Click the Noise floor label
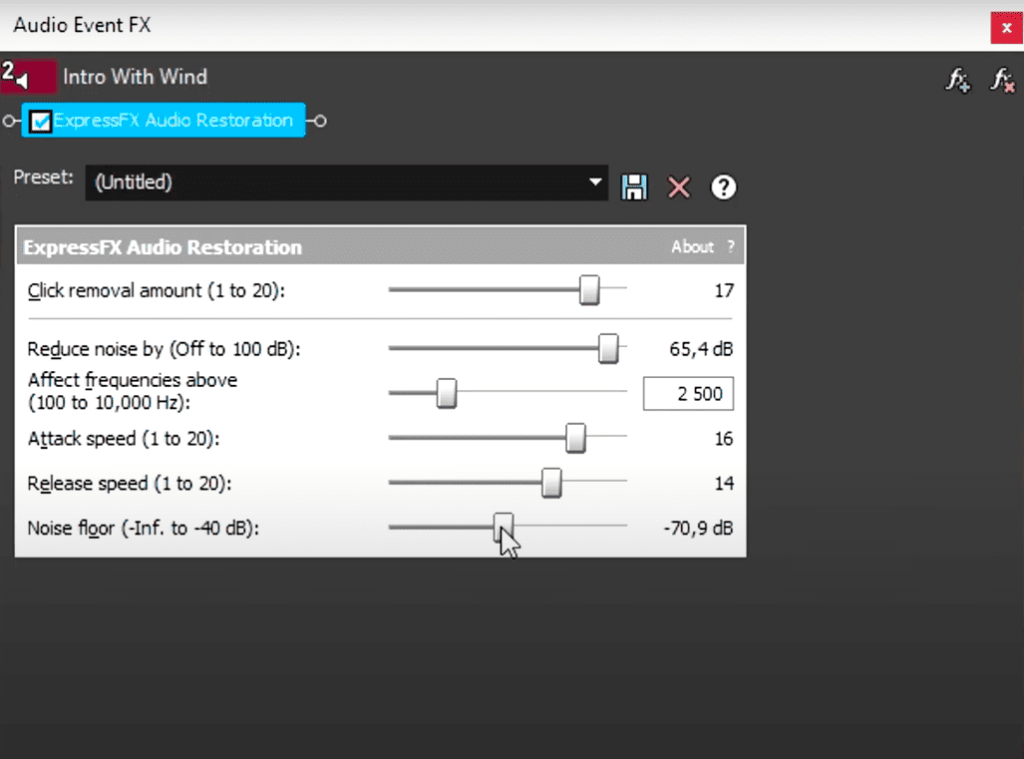Image resolution: width=1024 pixels, height=759 pixels. (143, 528)
